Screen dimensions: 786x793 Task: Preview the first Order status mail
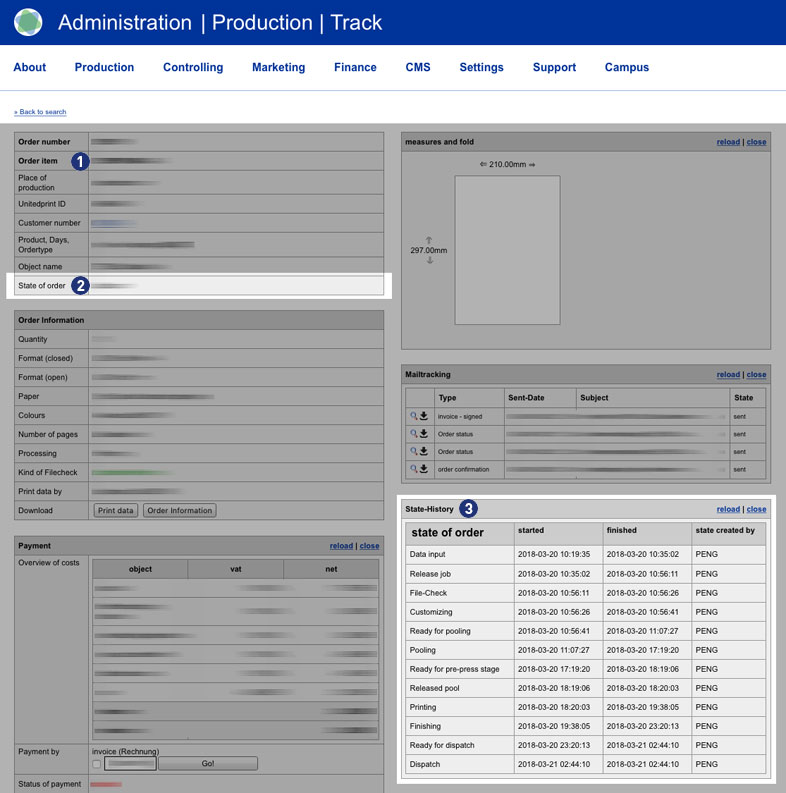[x=413, y=434]
